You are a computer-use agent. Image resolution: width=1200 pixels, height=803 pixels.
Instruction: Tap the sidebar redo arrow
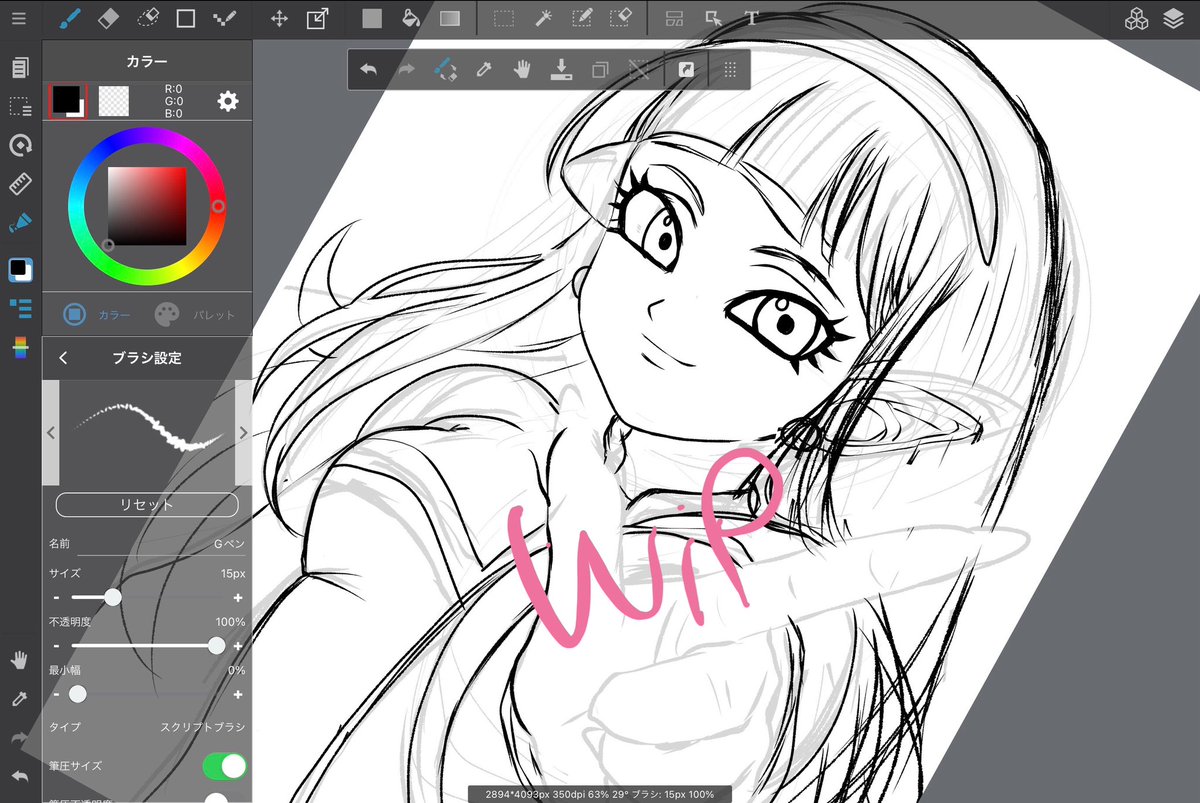(20, 738)
